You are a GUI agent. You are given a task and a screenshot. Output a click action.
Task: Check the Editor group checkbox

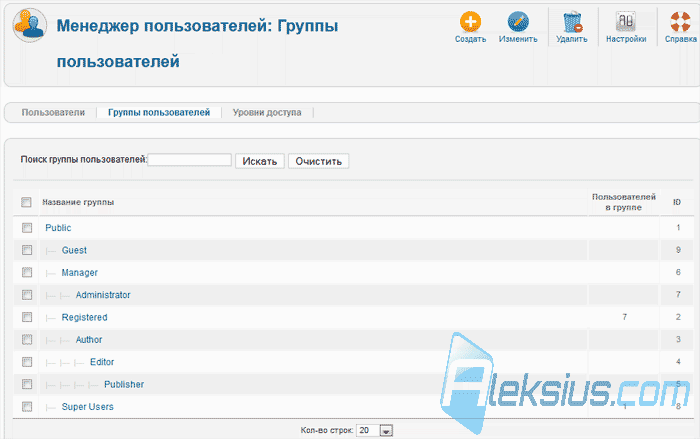[27, 362]
